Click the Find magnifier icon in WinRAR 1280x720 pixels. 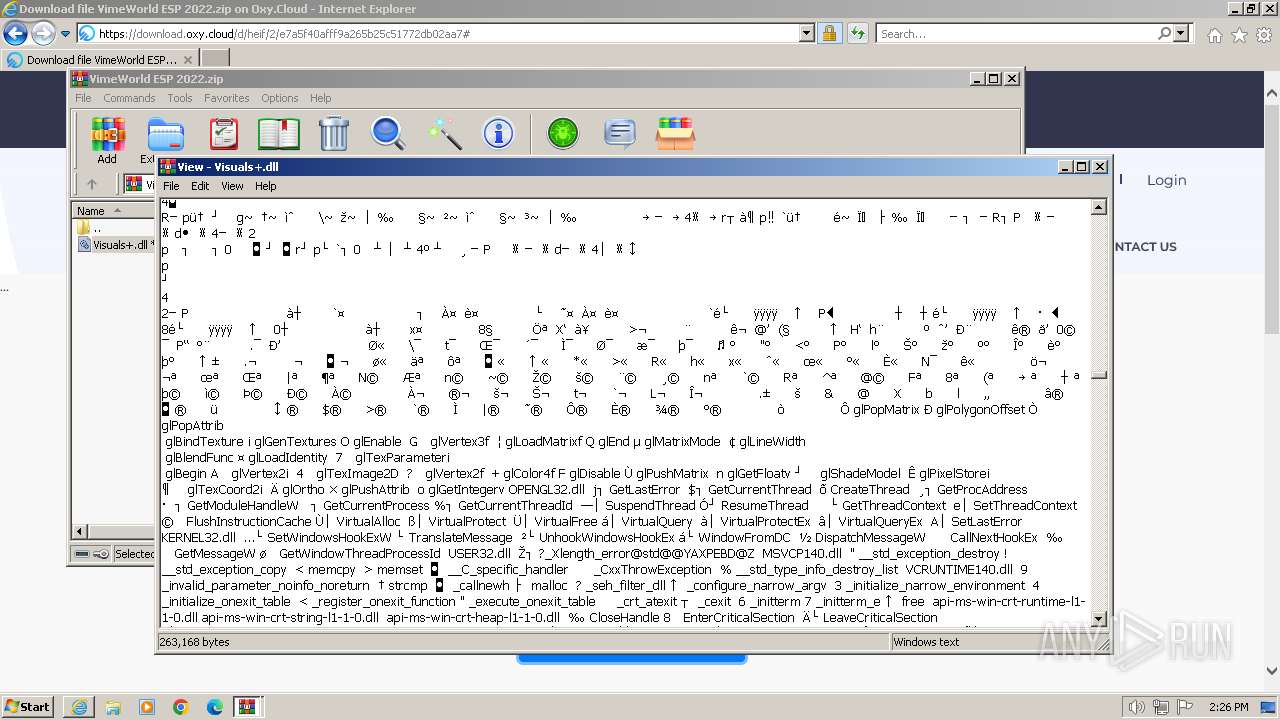[x=388, y=133]
